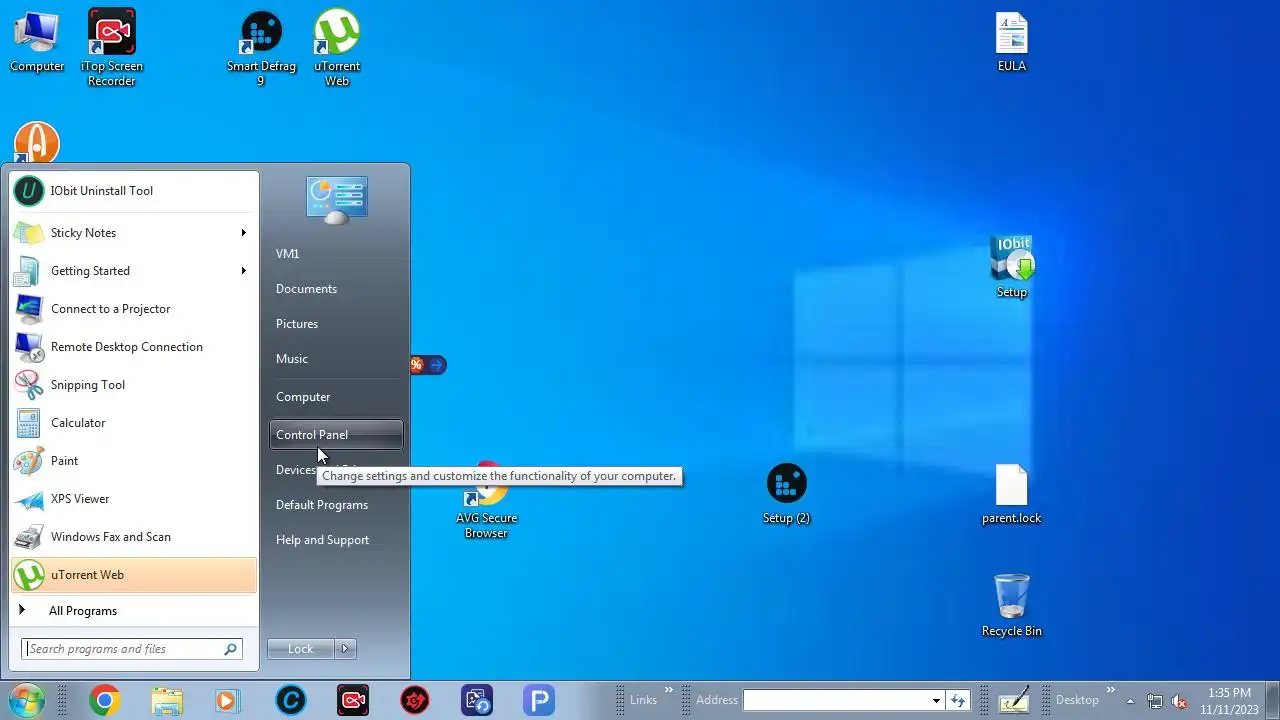Image resolution: width=1280 pixels, height=720 pixels.
Task: Select IObit Setup installer on desktop
Action: (x=1012, y=267)
